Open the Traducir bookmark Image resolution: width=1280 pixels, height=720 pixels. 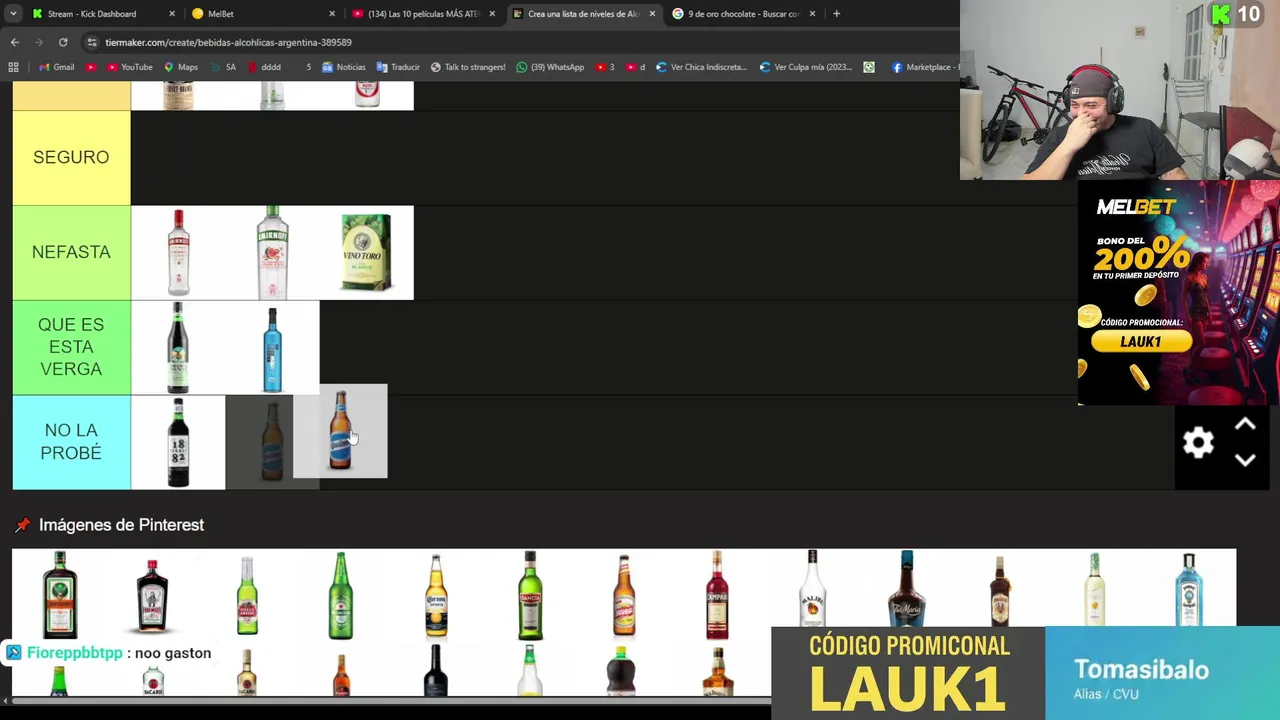pyautogui.click(x=398, y=67)
